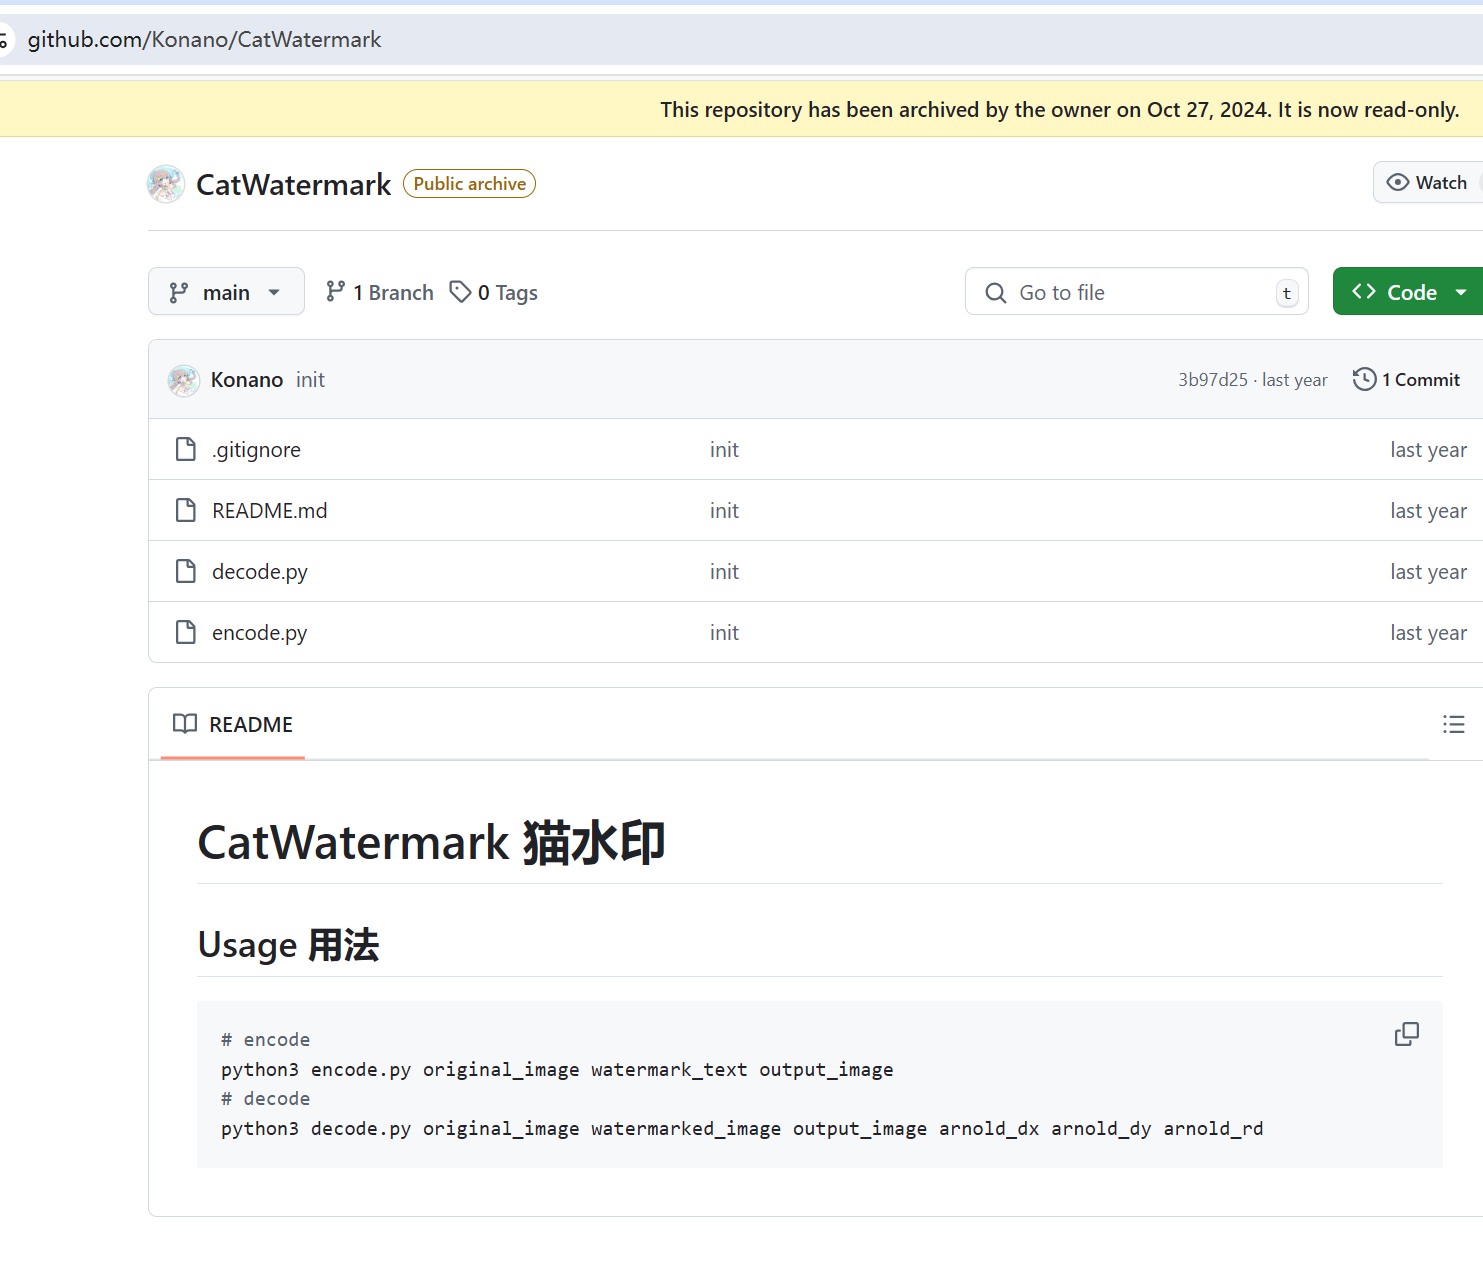View the 1 Commit history
The width and height of the screenshot is (1483, 1270).
point(1407,380)
